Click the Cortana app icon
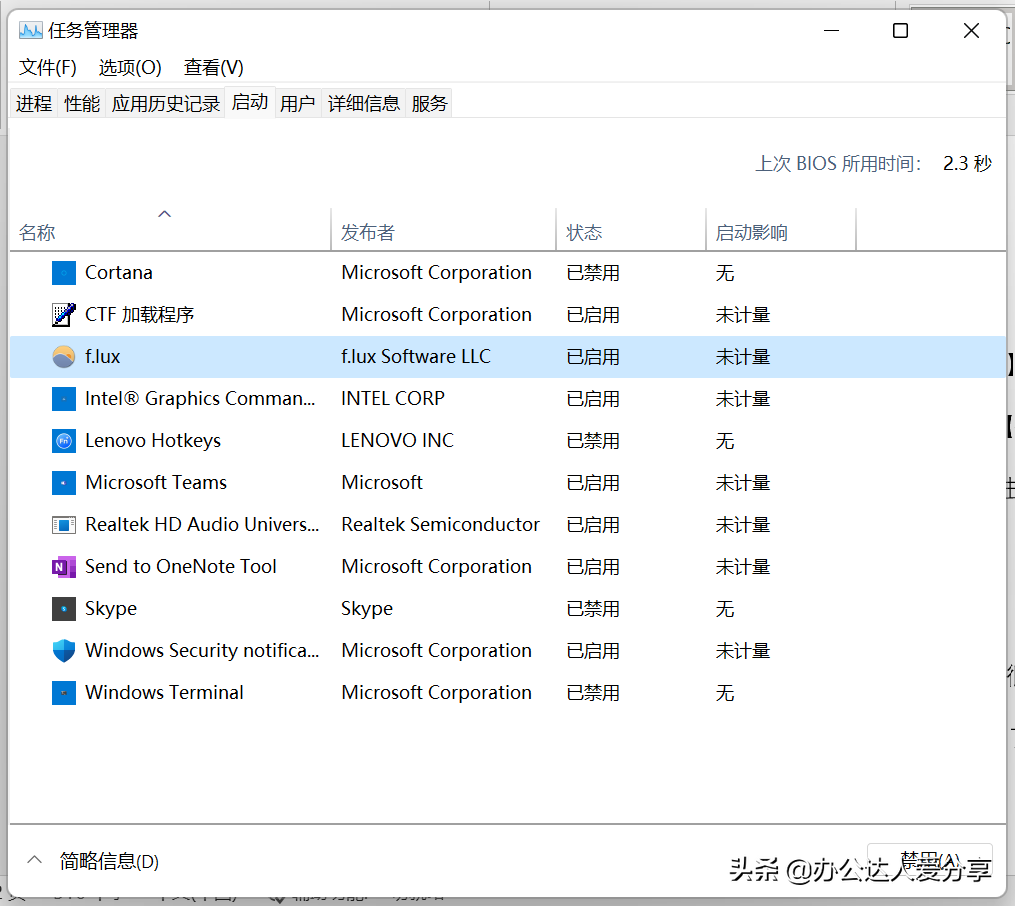The width and height of the screenshot is (1015, 906). pyautogui.click(x=63, y=272)
